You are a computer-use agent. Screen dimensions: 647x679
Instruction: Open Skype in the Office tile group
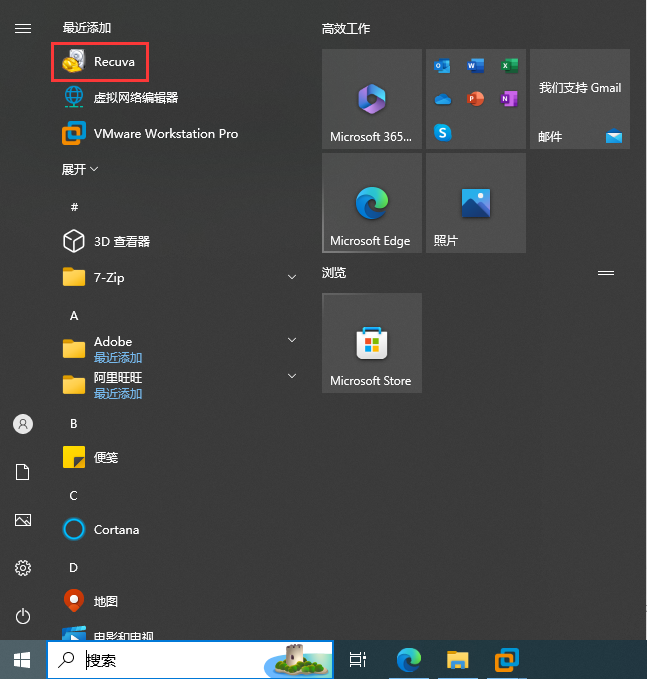click(443, 133)
